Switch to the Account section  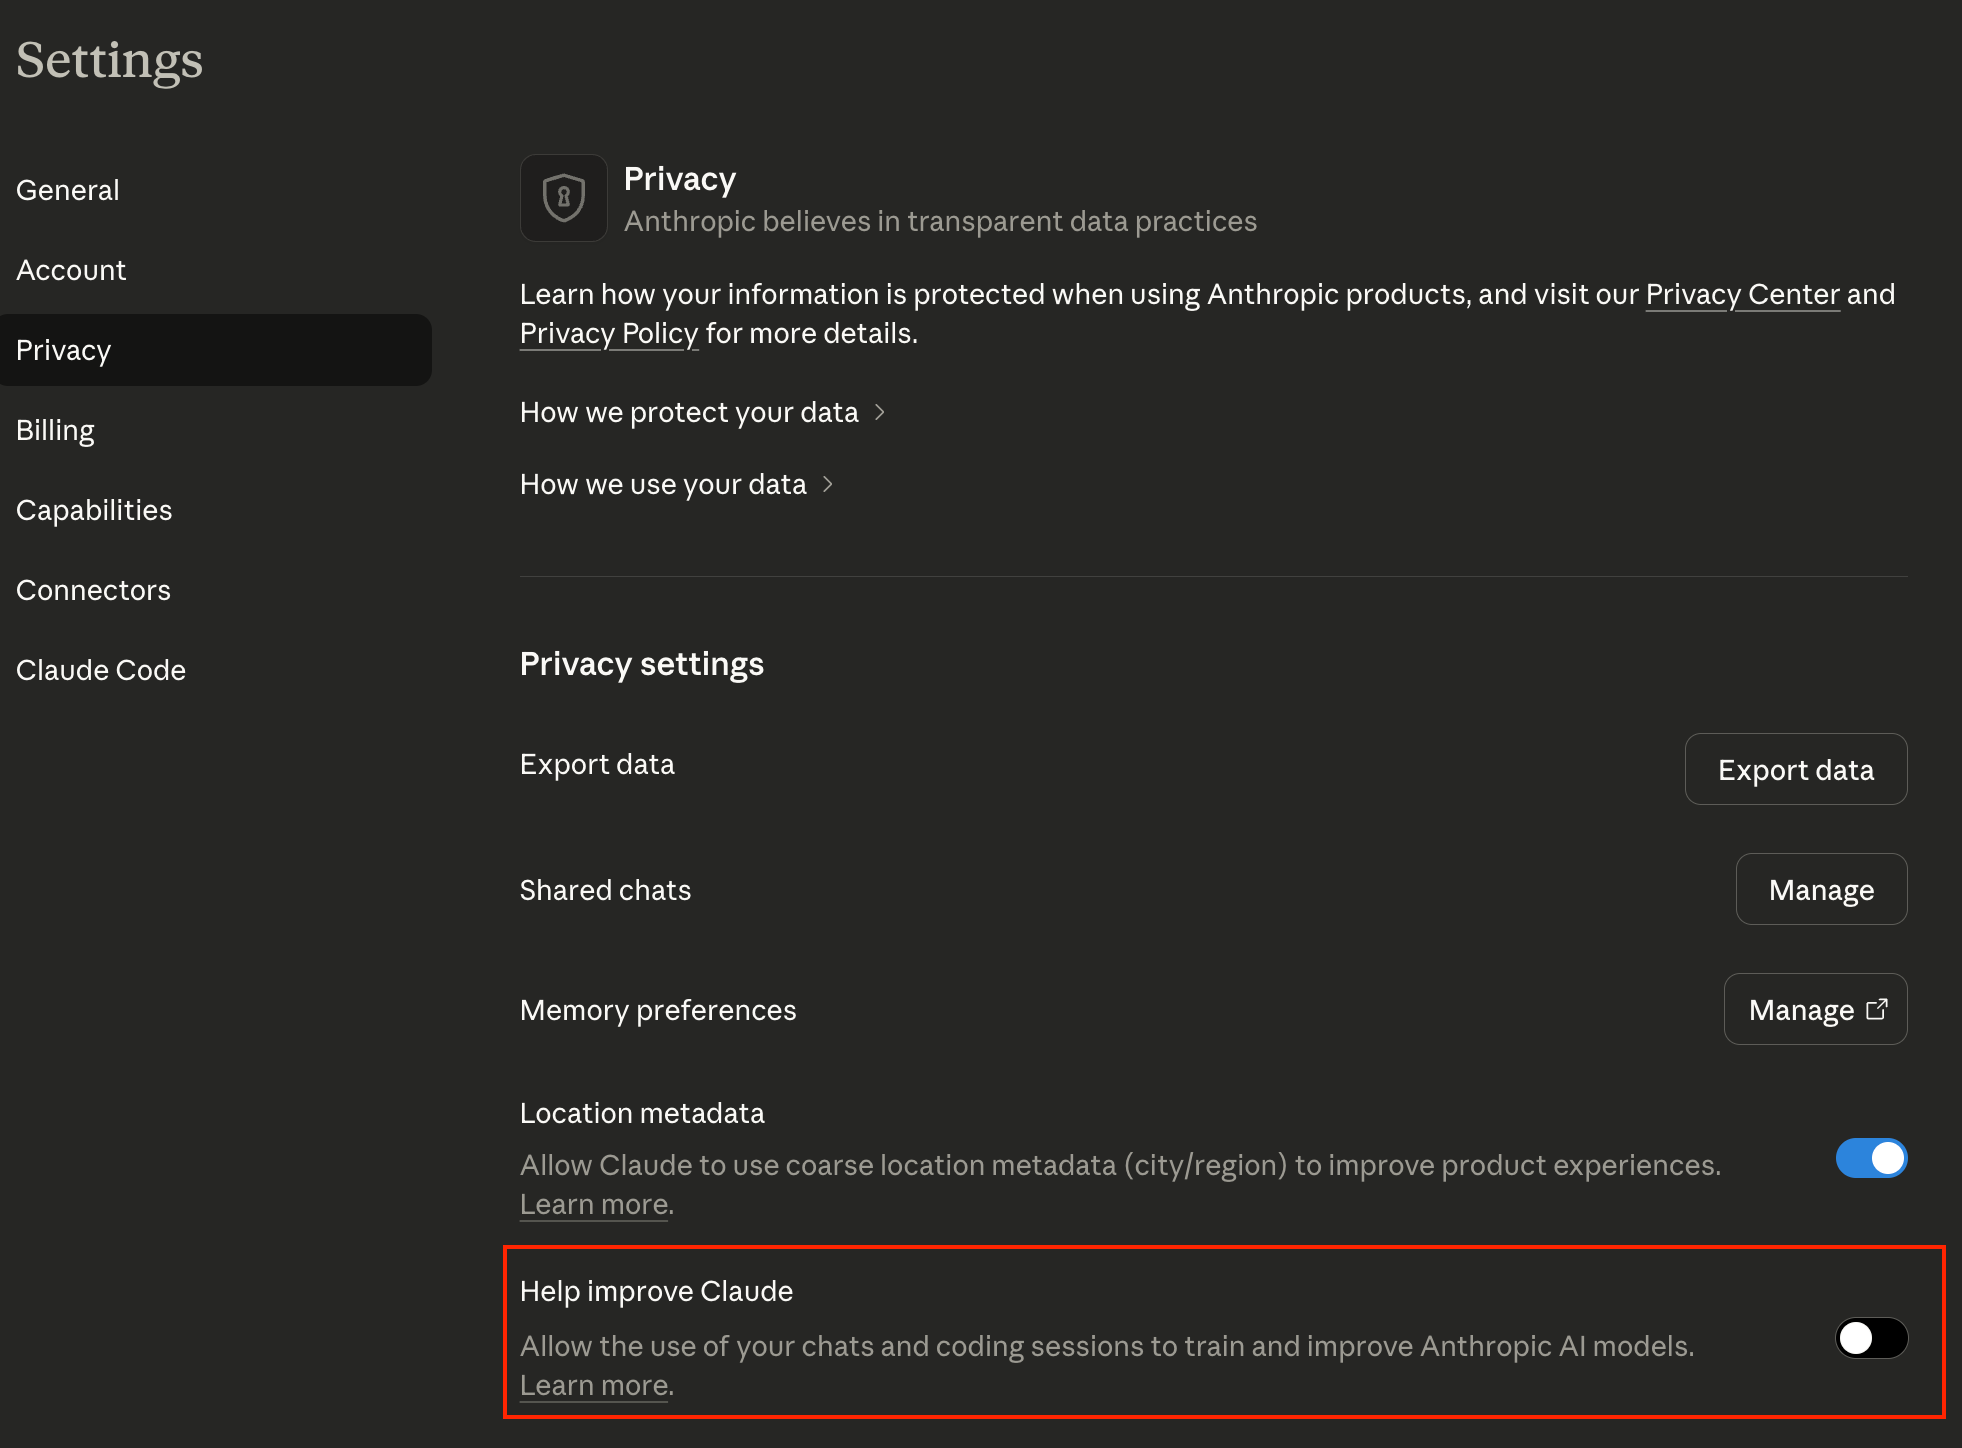point(71,270)
